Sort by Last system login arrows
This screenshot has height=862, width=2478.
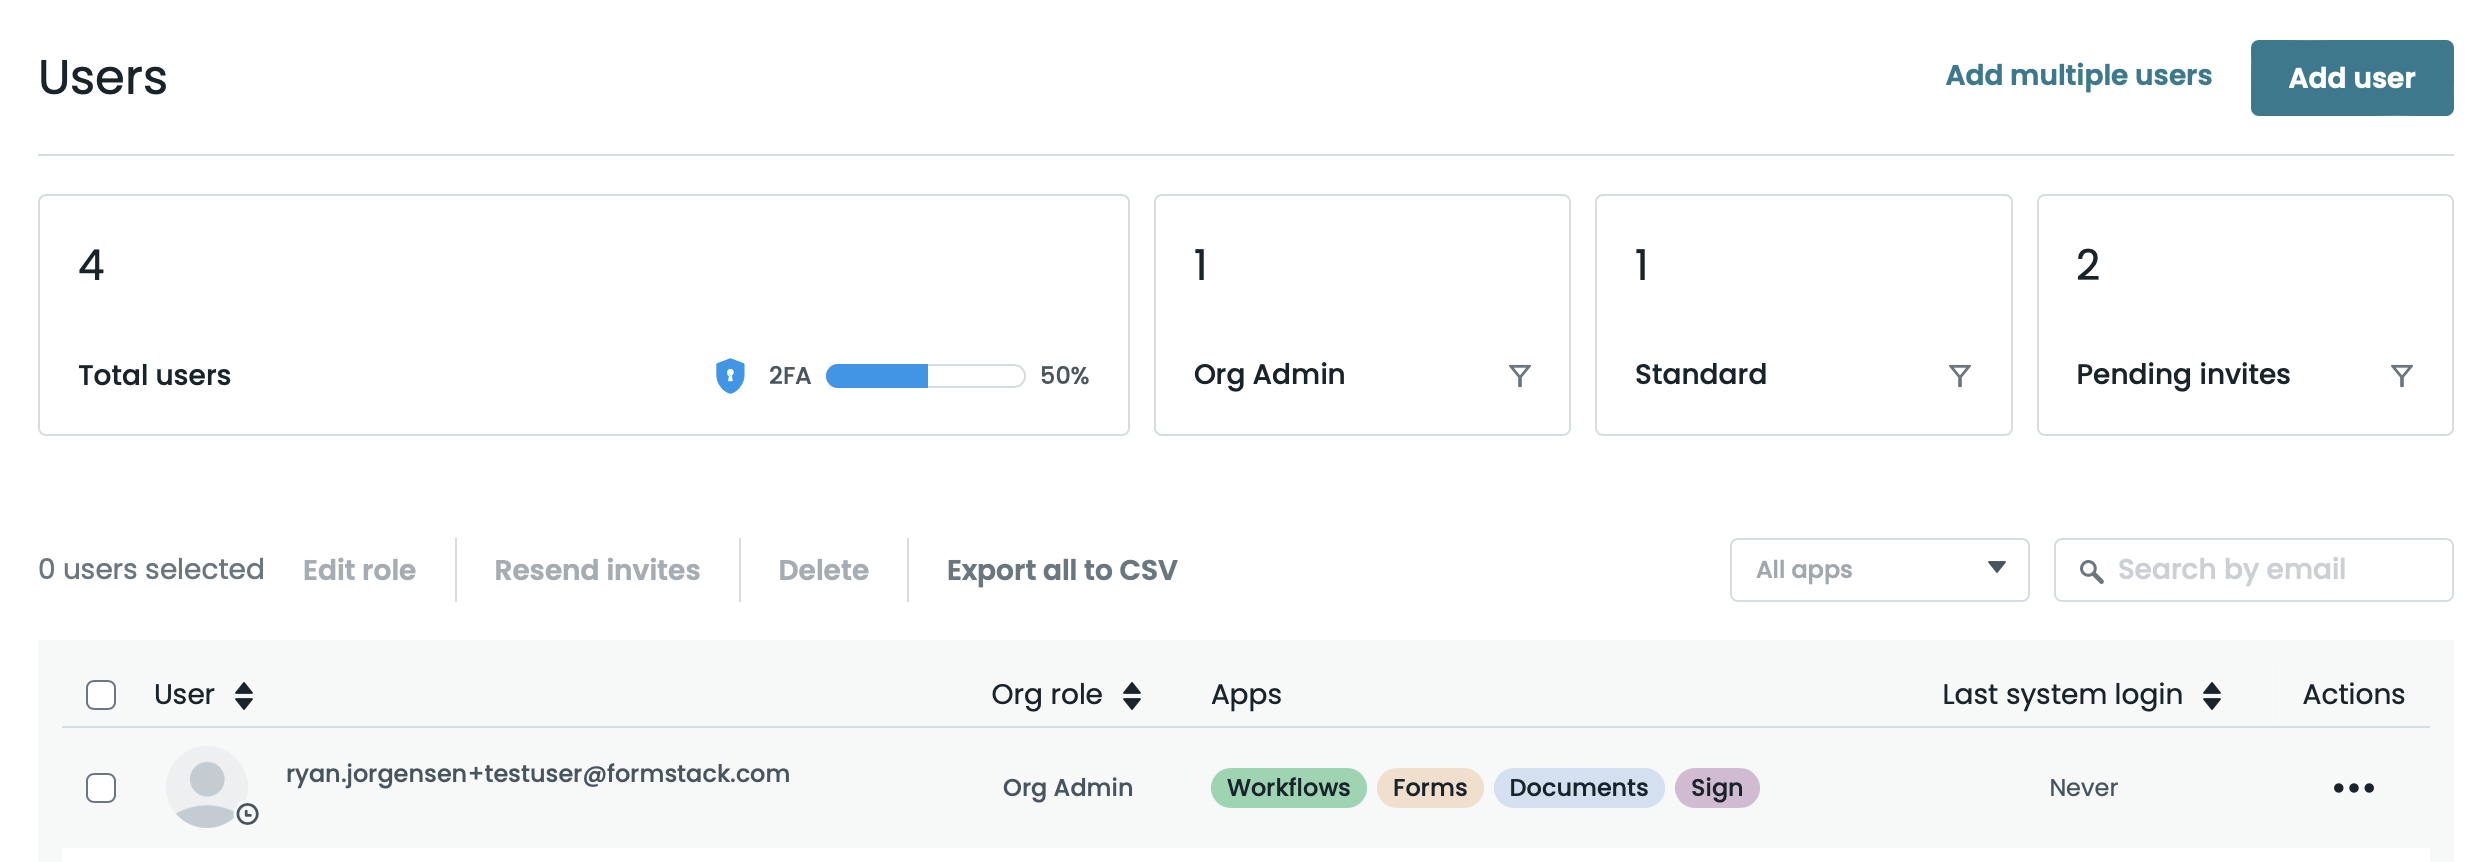2212,695
